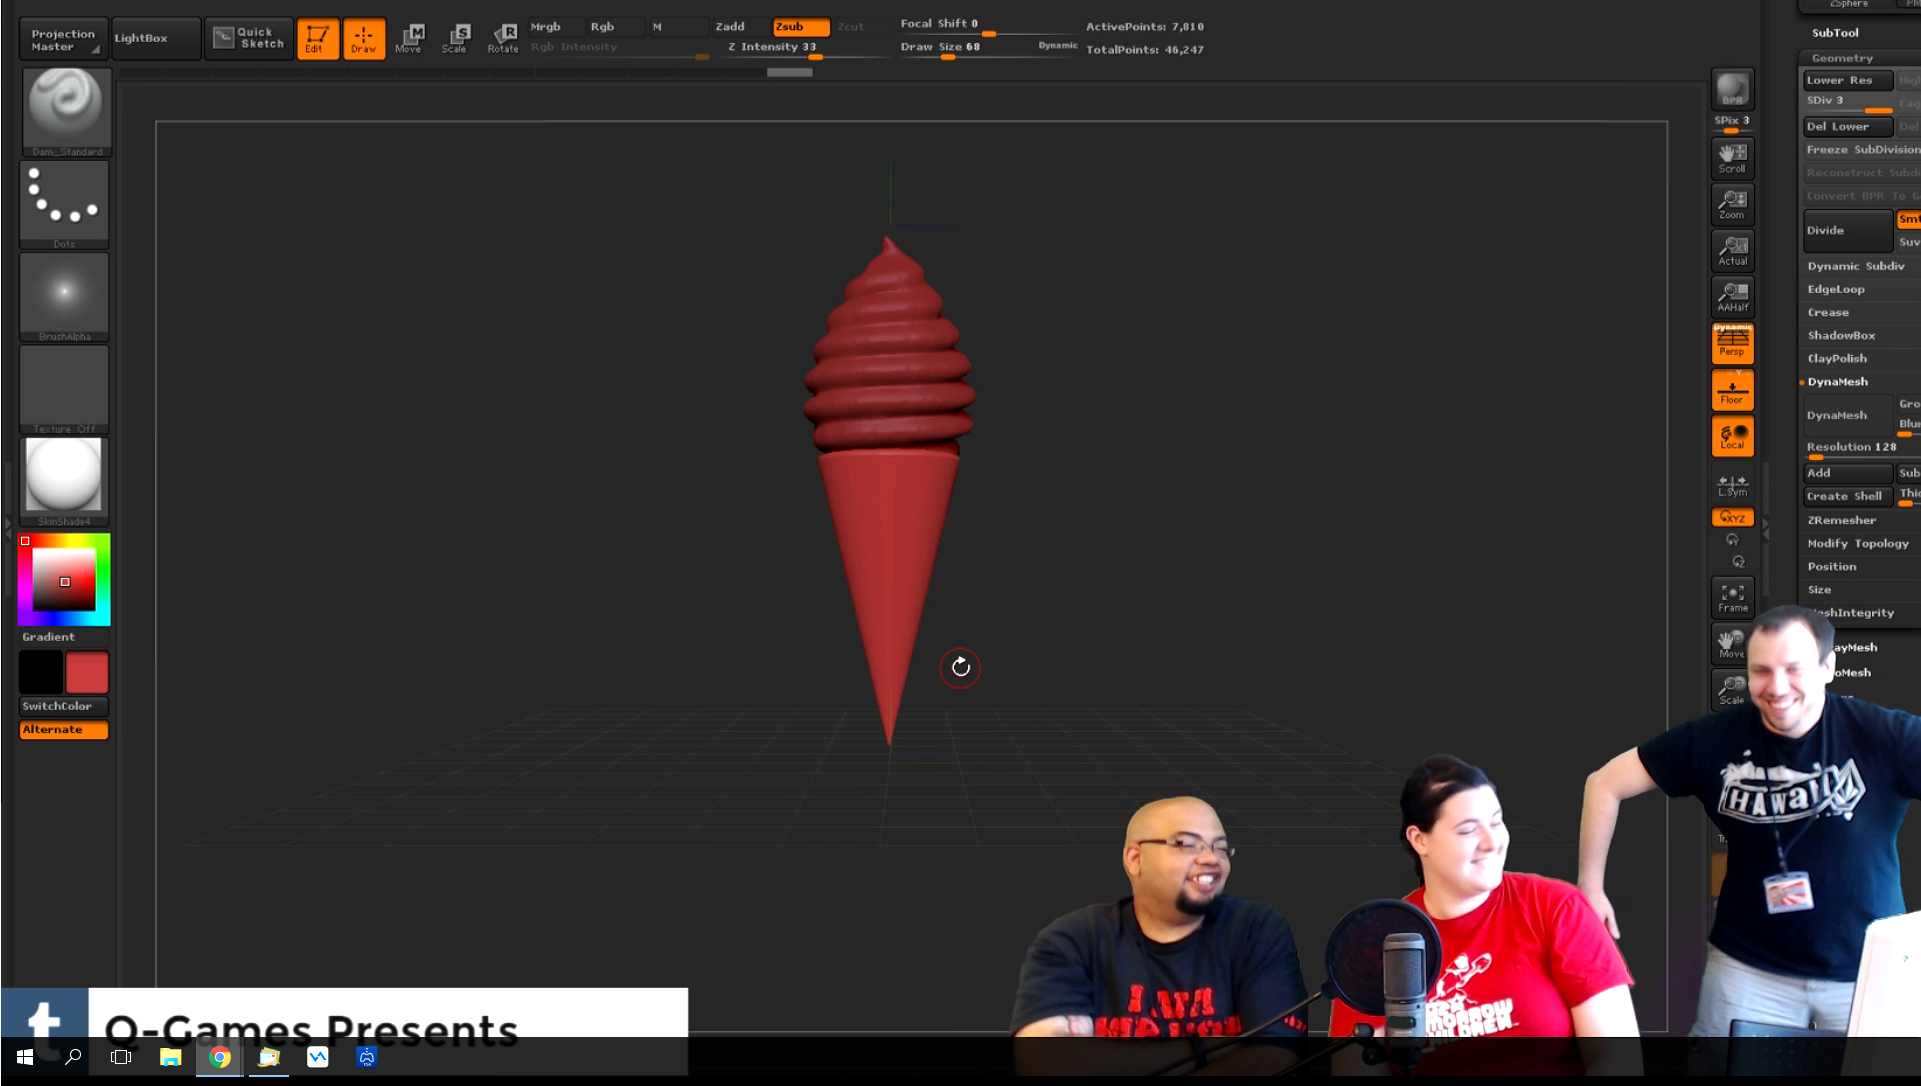Screen dimensions: 1921x1086
Task: Click the Divide button
Action: 1847,231
